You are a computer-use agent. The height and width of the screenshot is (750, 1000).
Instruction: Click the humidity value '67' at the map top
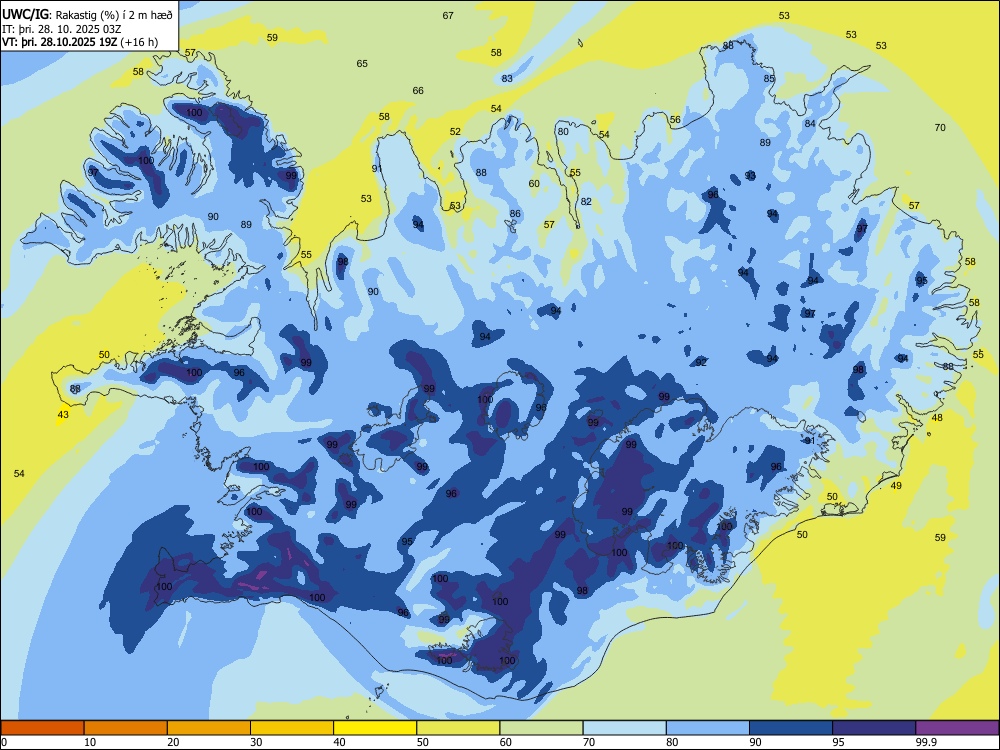[x=448, y=15]
